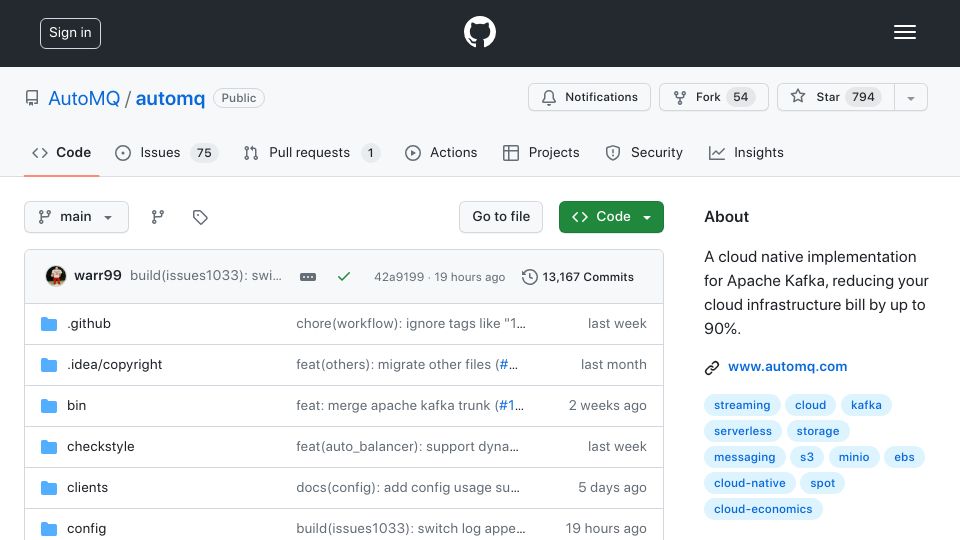Click the GitHub octocat logo
Image resolution: width=960 pixels, height=540 pixels.
[479, 32]
